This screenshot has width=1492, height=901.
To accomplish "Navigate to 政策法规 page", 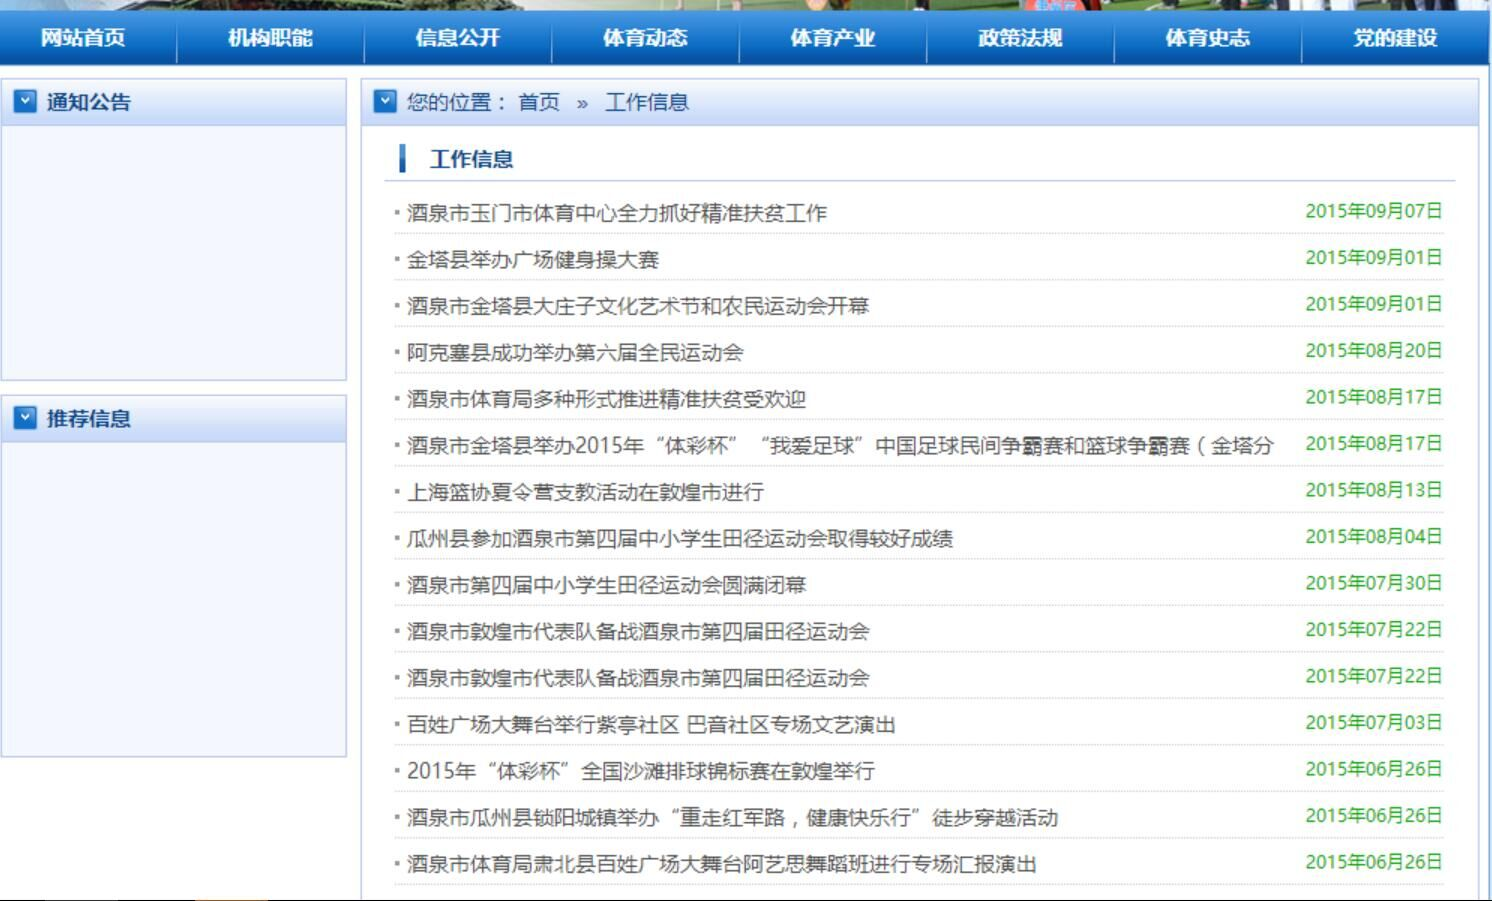I will [x=1020, y=38].
